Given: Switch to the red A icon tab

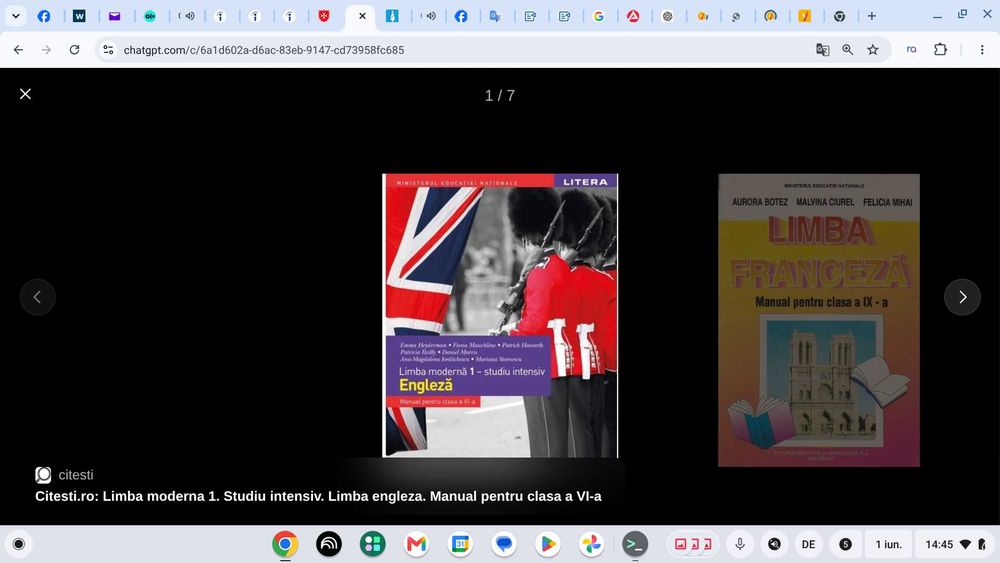Looking at the screenshot, I should pyautogui.click(x=633, y=16).
